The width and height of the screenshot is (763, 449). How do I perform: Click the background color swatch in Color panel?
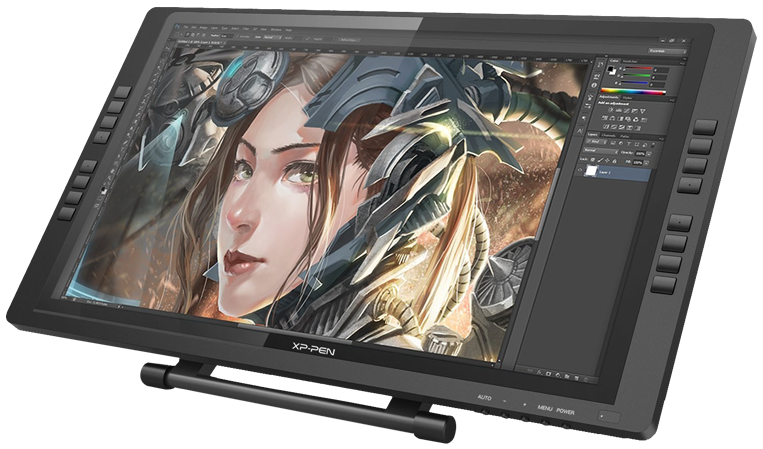pyautogui.click(x=614, y=73)
